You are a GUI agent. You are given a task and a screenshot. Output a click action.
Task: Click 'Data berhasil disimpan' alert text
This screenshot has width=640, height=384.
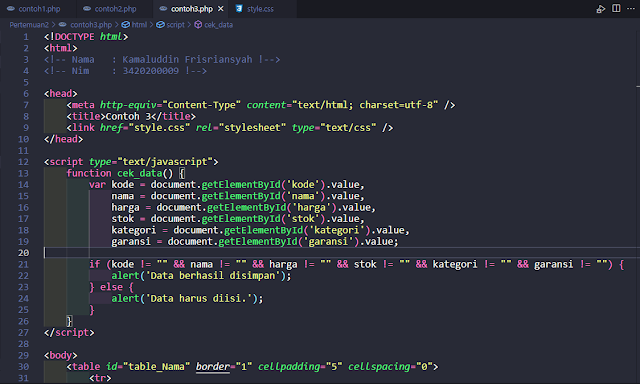213,276
